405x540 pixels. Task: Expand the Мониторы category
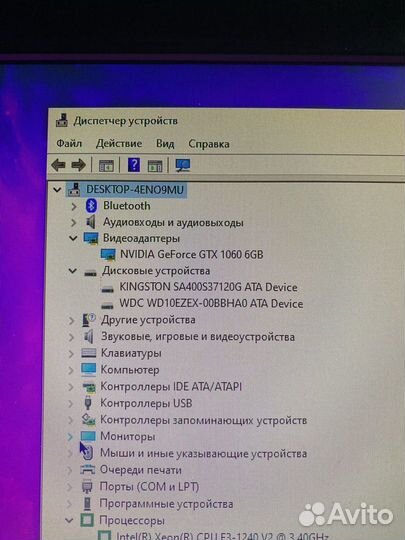(70, 437)
